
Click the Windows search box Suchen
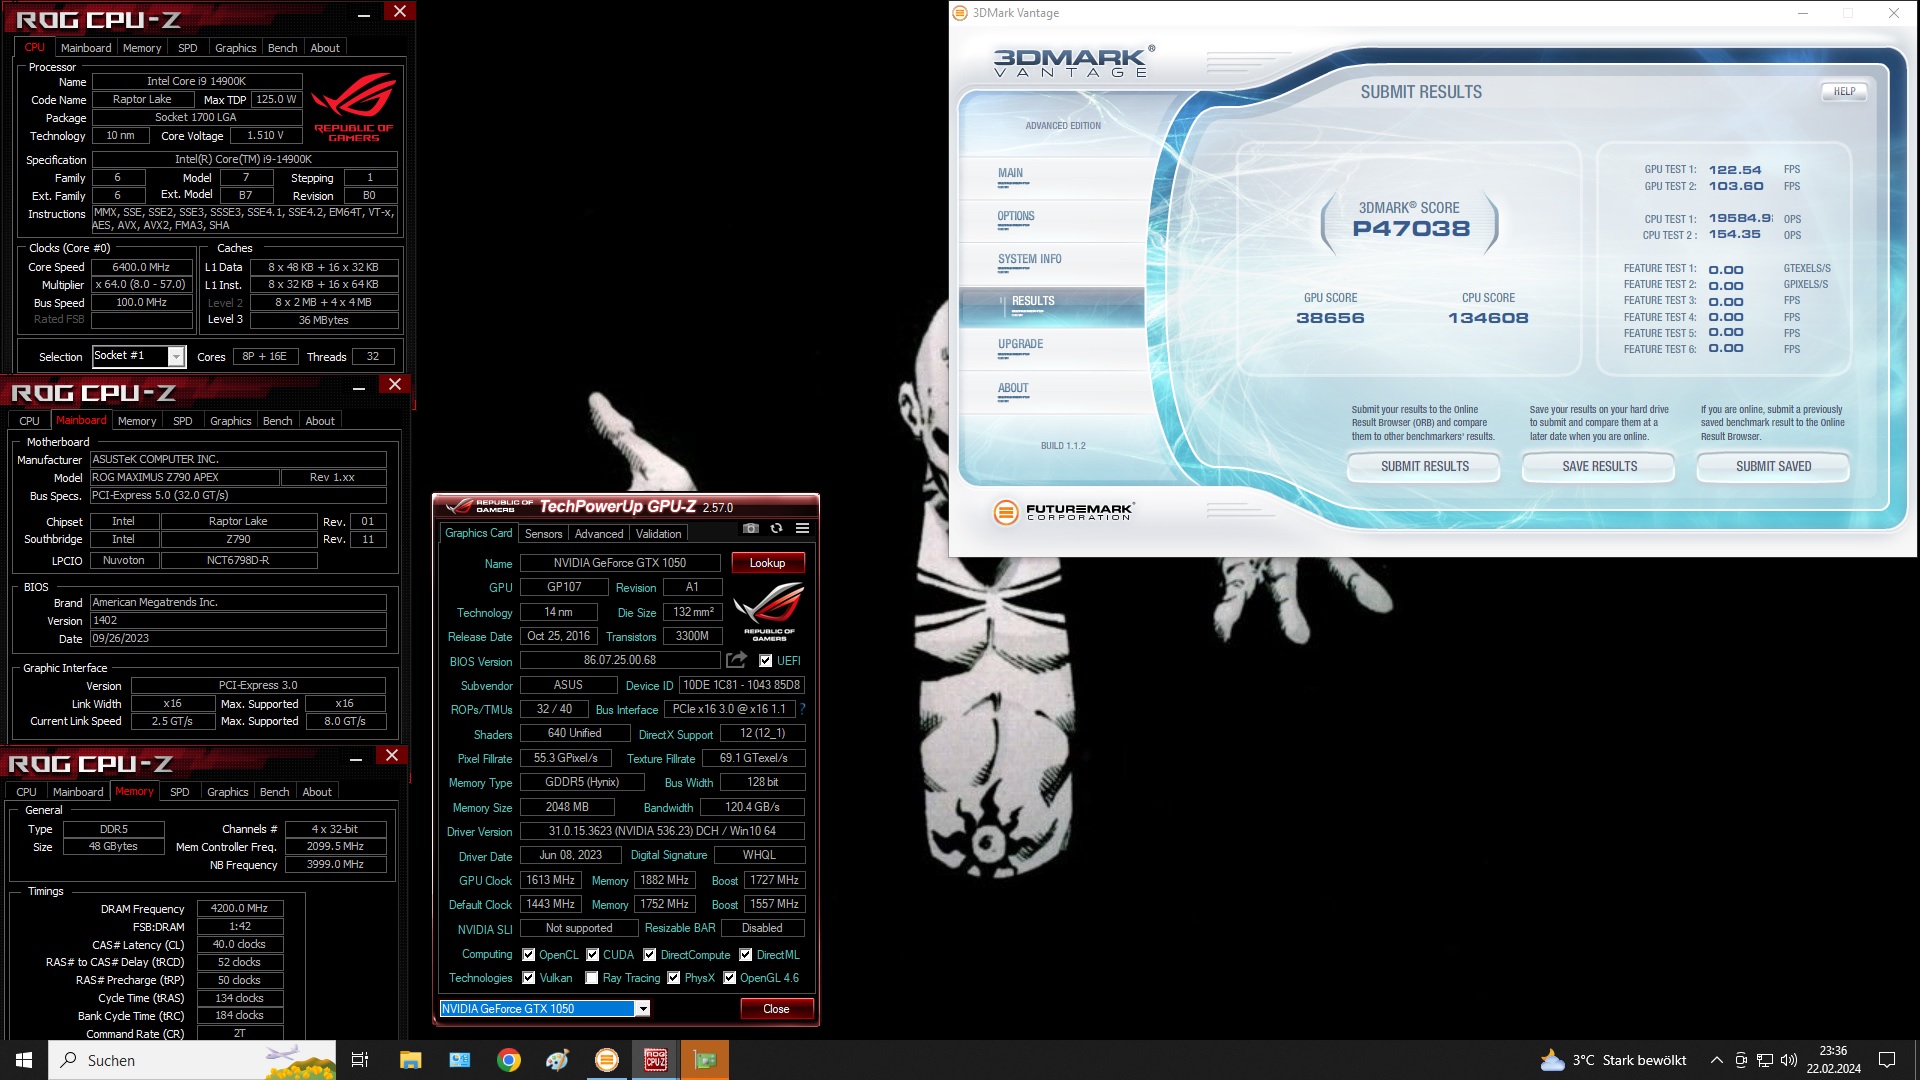click(193, 1060)
